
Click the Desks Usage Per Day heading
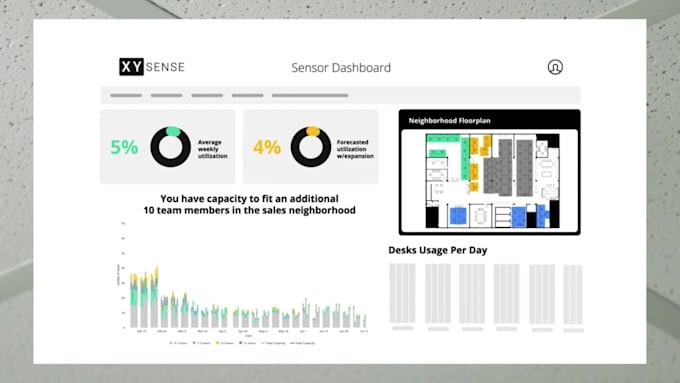point(438,250)
